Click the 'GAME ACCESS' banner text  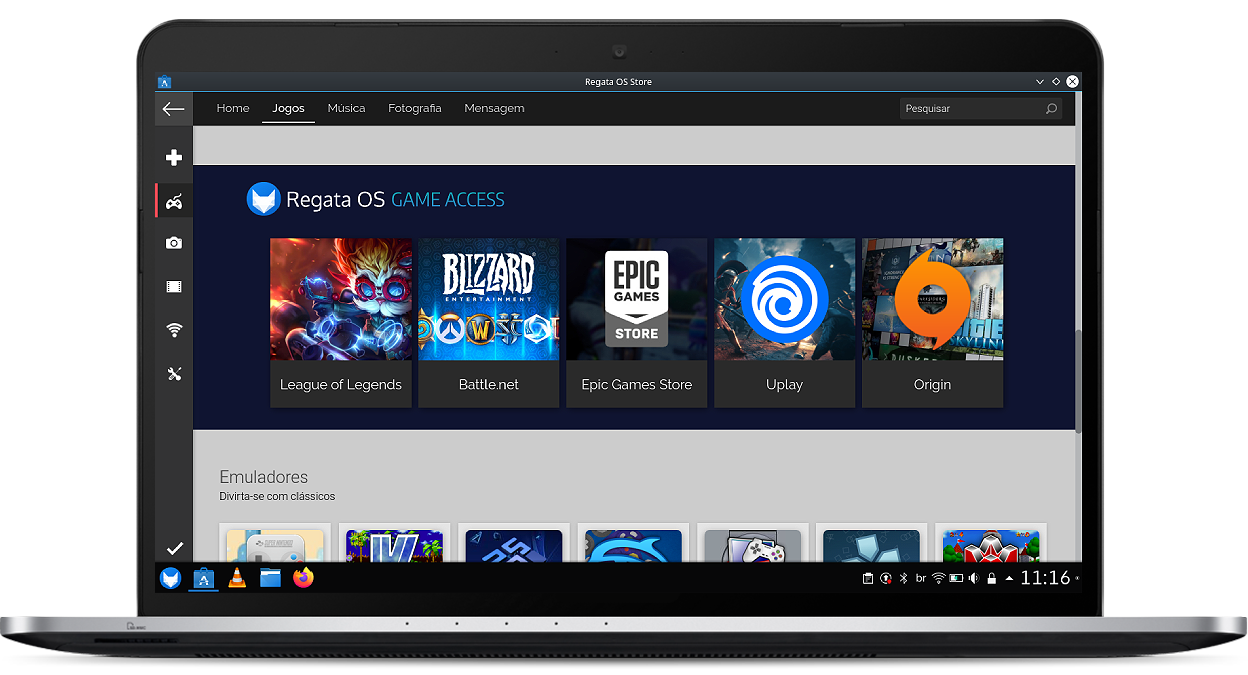(x=448, y=200)
